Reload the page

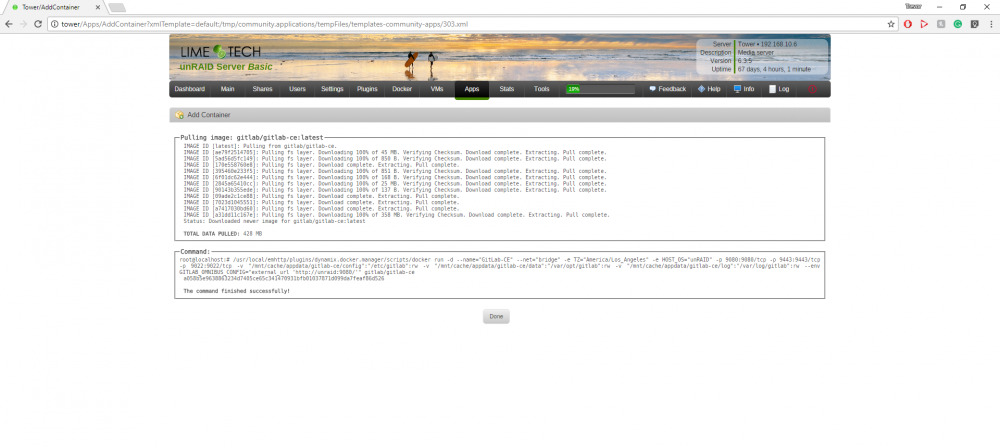[x=38, y=24]
